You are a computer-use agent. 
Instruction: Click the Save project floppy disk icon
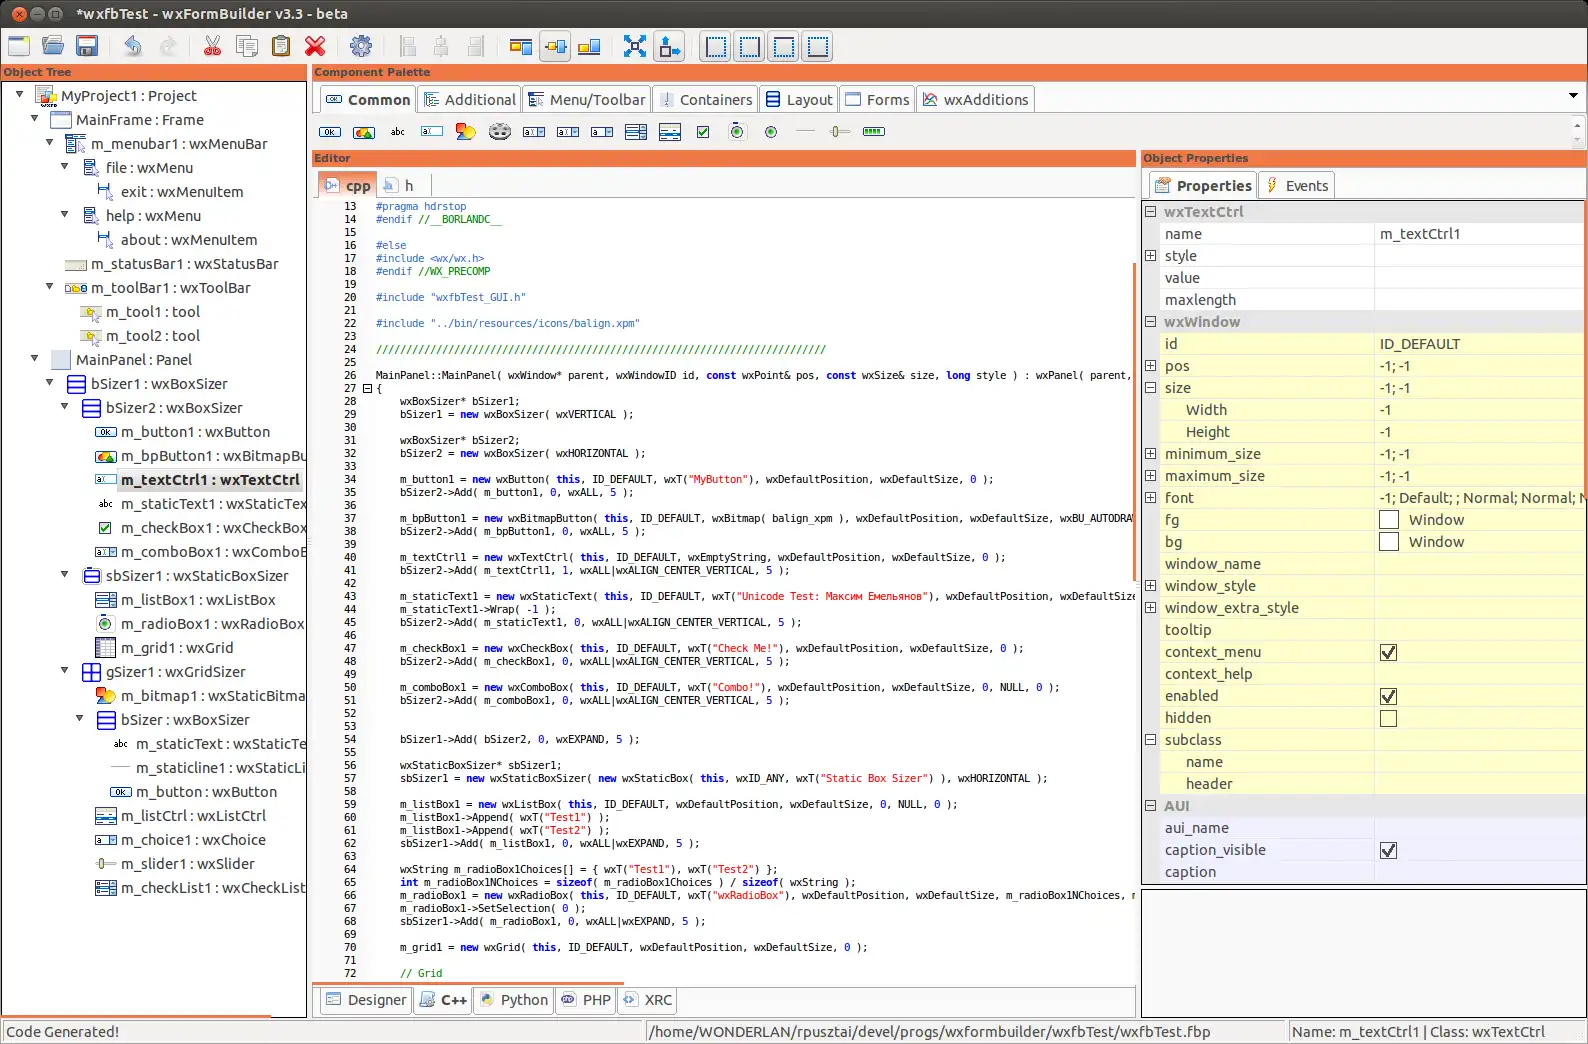click(x=87, y=46)
